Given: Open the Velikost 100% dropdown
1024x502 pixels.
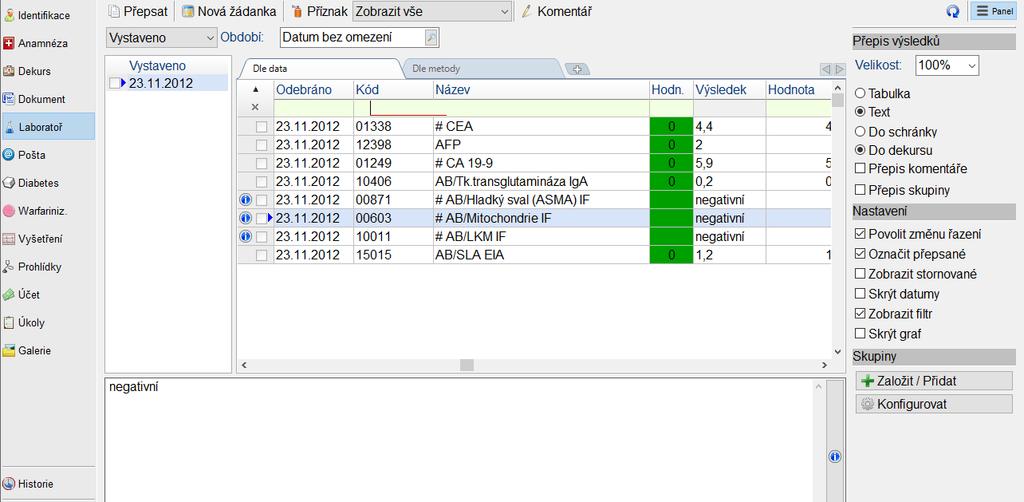Looking at the screenshot, I should (x=948, y=65).
